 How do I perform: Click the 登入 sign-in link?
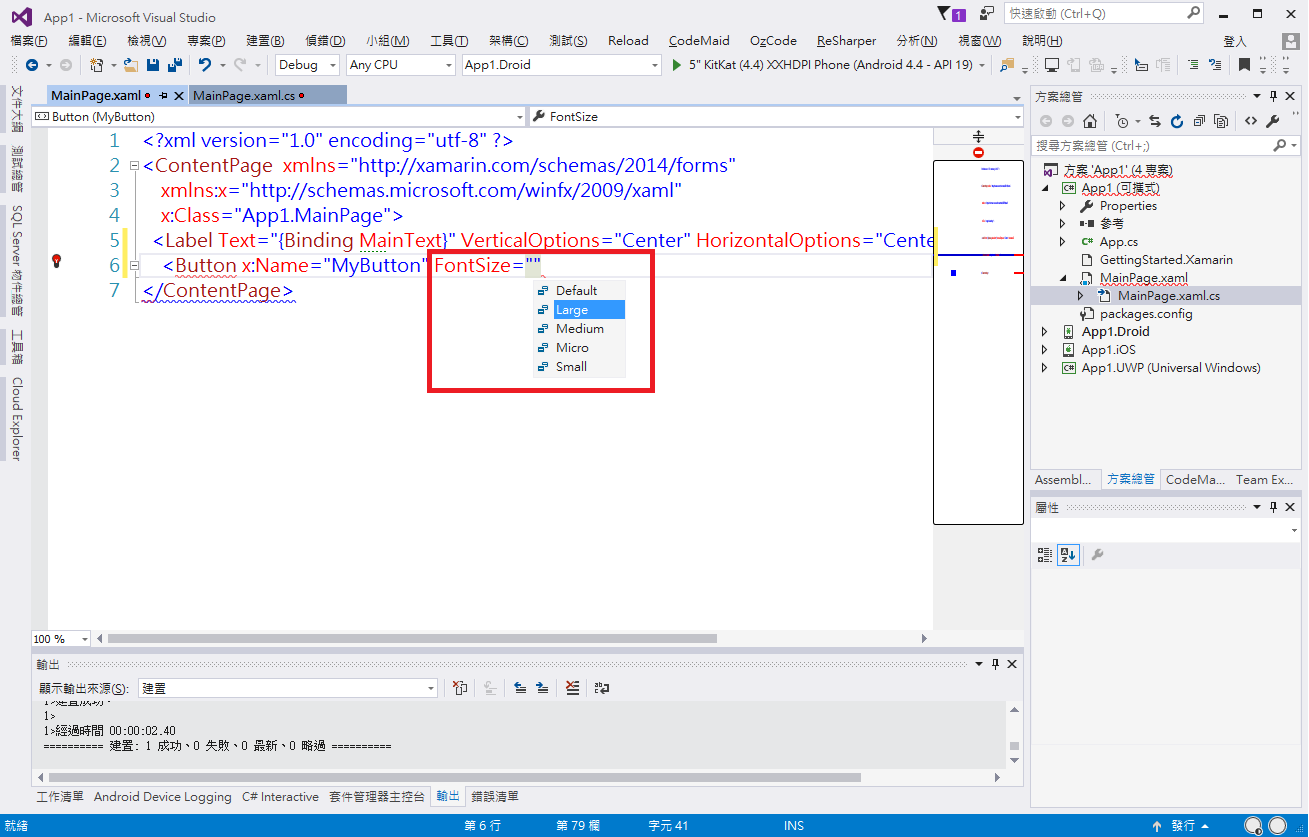1235,42
